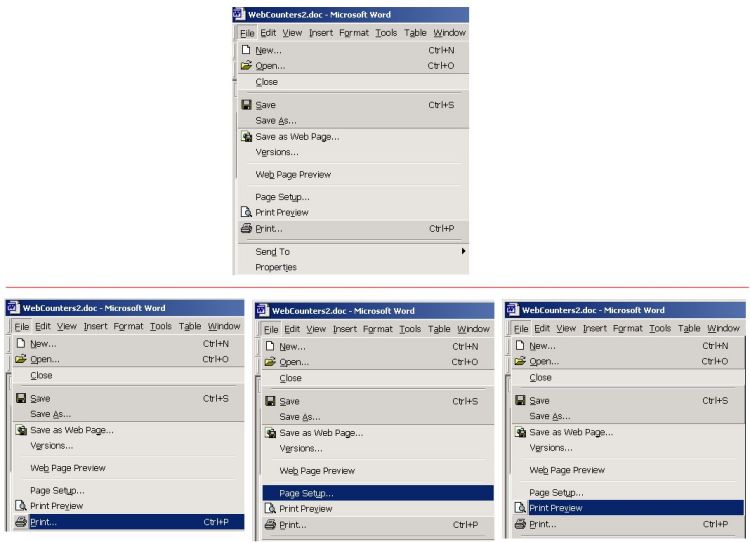Choose the highlighted Page Setup... entry

[x=307, y=493]
